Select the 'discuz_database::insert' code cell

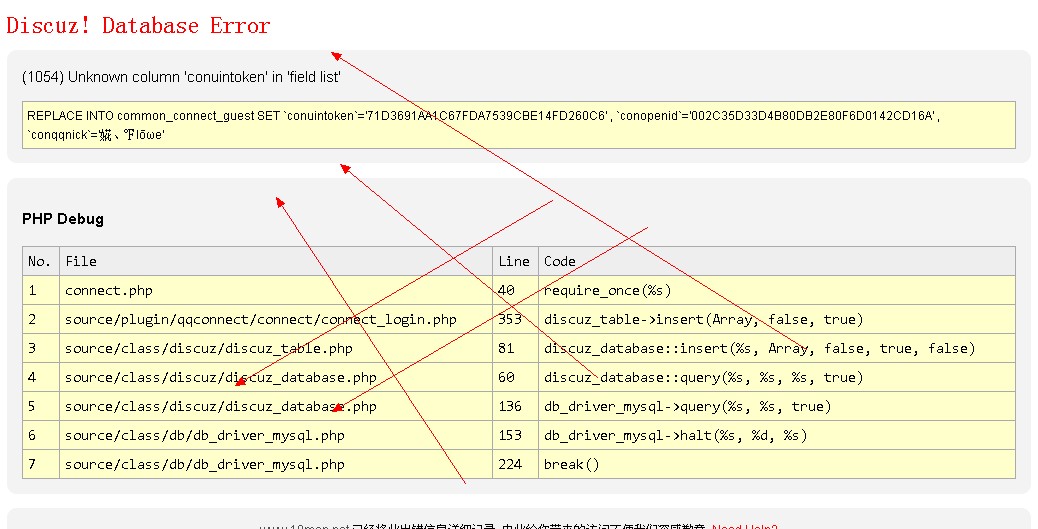tap(777, 348)
